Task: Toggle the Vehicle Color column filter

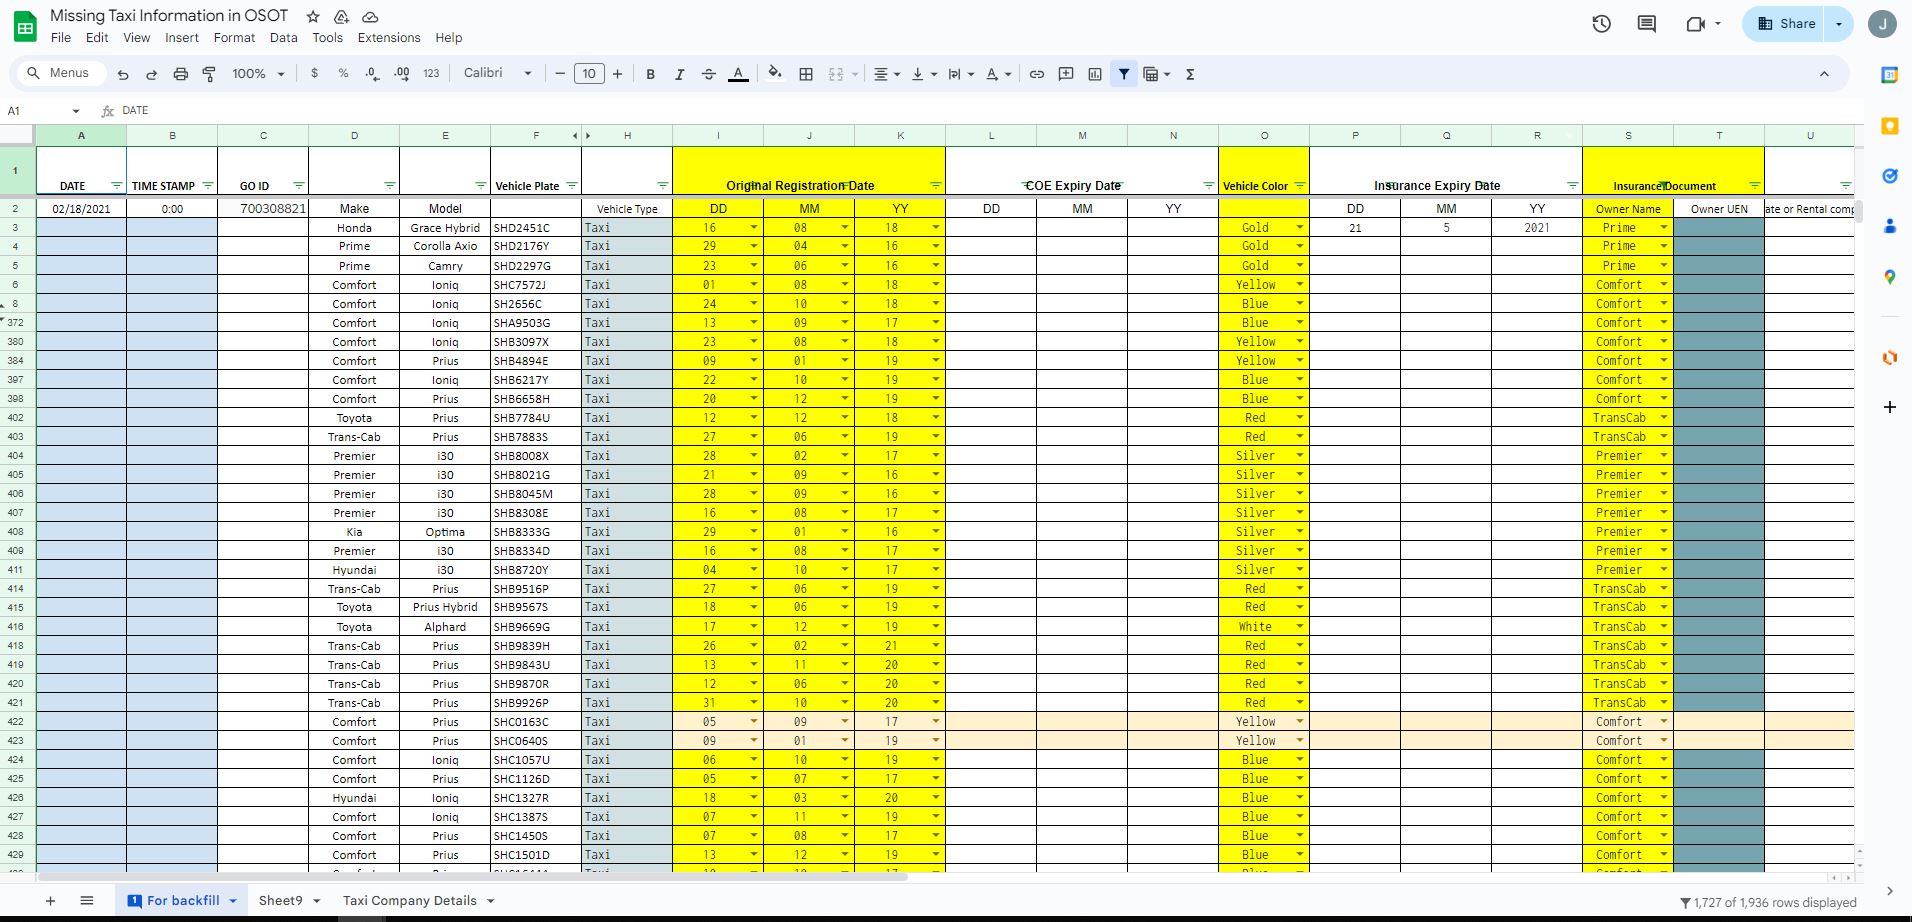Action: (1300, 186)
